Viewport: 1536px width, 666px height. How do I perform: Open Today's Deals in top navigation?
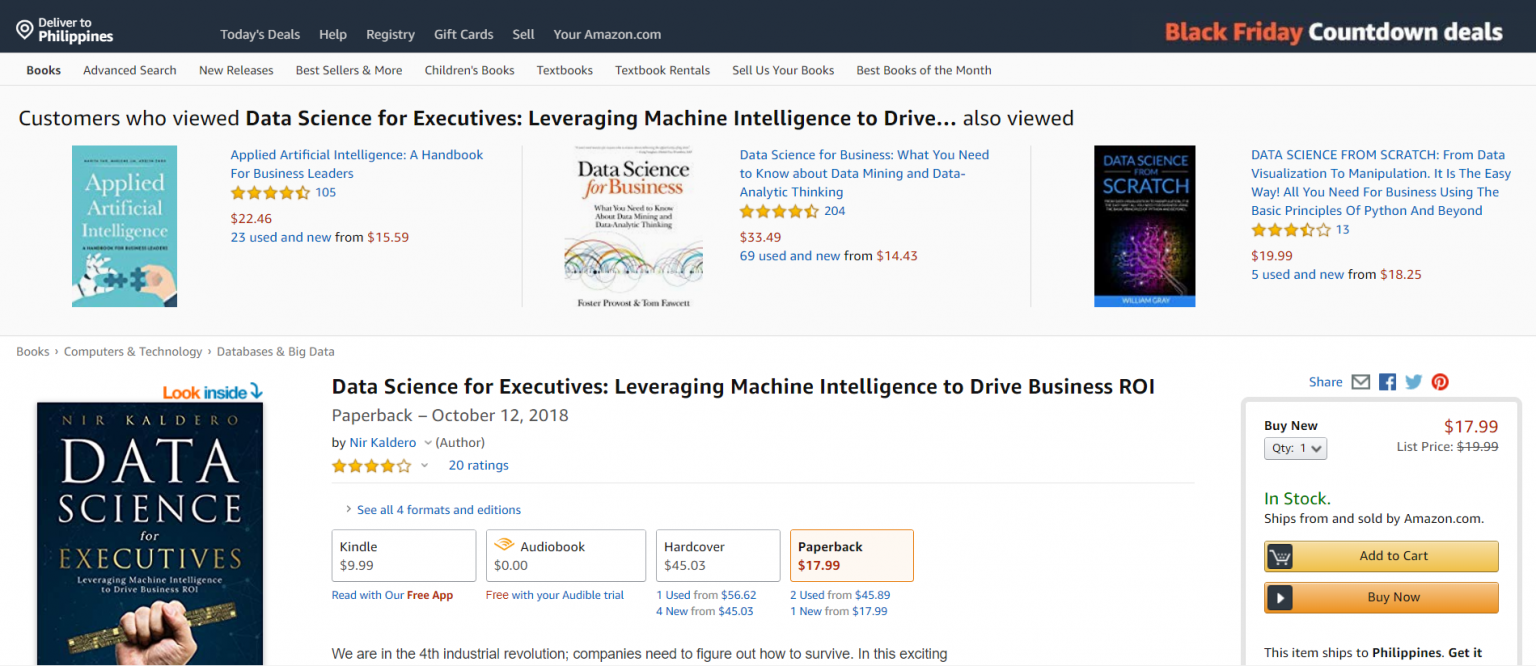(260, 34)
